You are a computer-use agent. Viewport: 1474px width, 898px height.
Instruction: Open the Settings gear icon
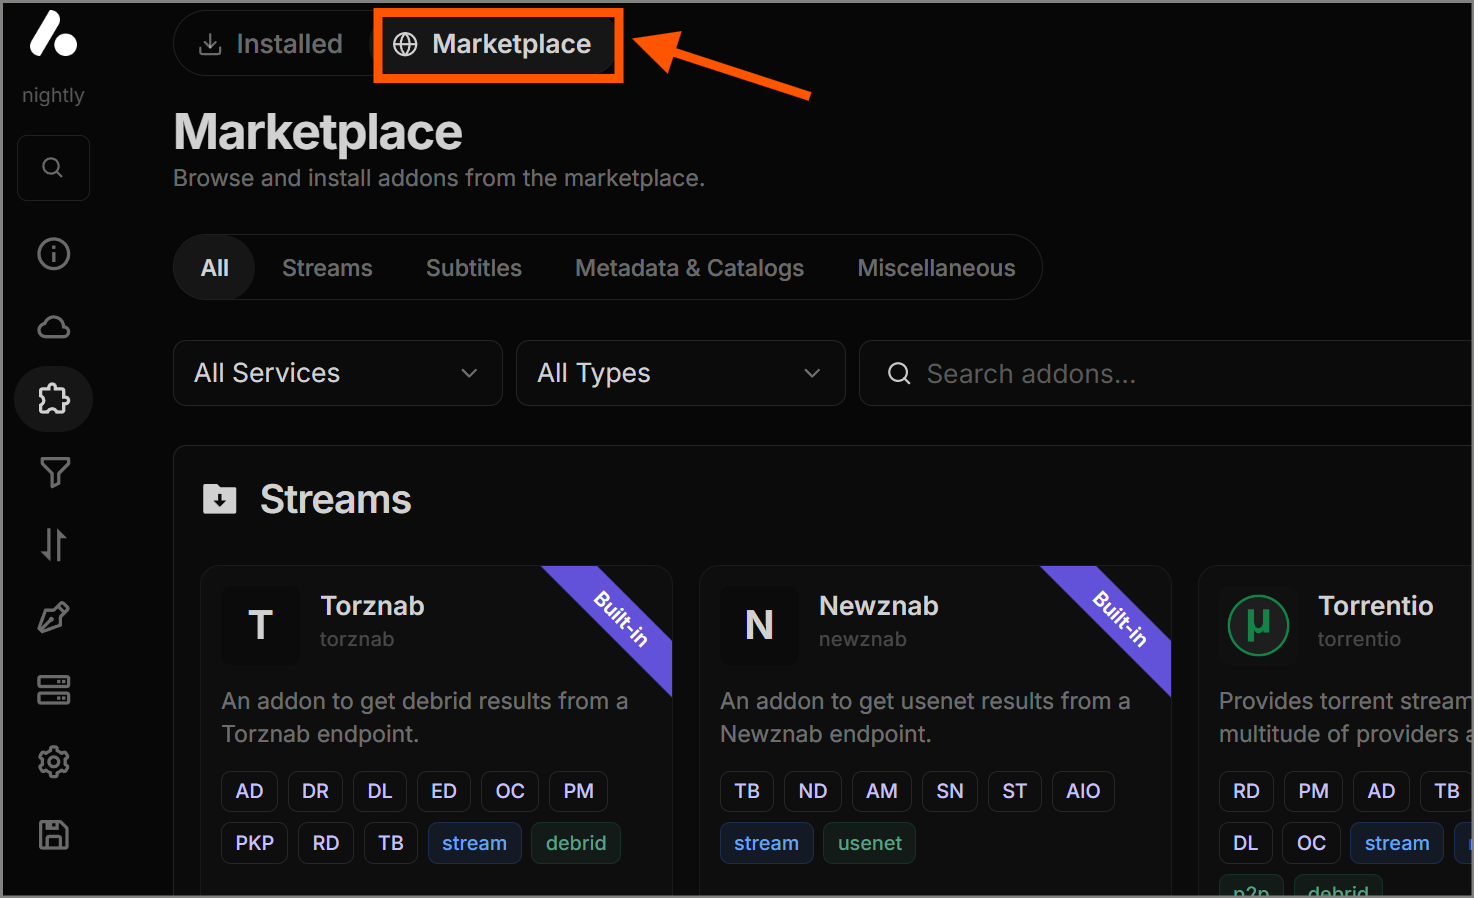click(x=53, y=762)
